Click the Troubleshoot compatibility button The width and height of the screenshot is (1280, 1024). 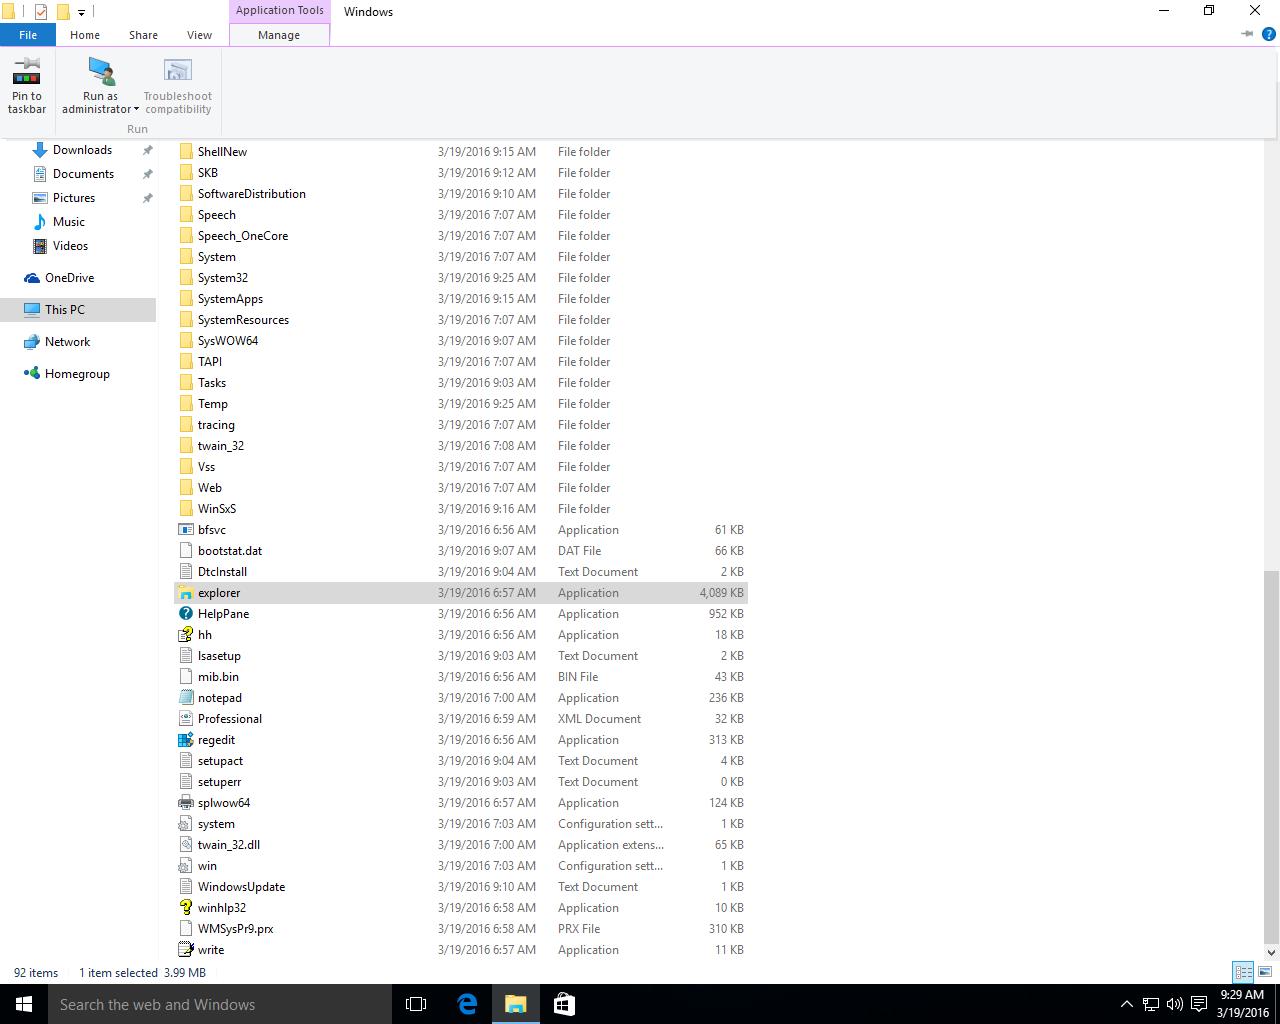pos(178,86)
